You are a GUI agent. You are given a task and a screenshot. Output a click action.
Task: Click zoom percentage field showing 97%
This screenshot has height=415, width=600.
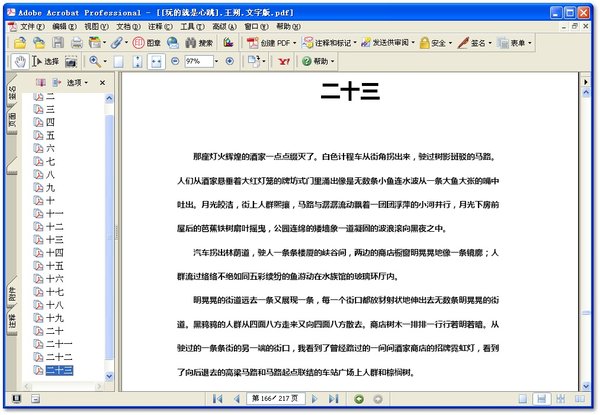[x=198, y=61]
